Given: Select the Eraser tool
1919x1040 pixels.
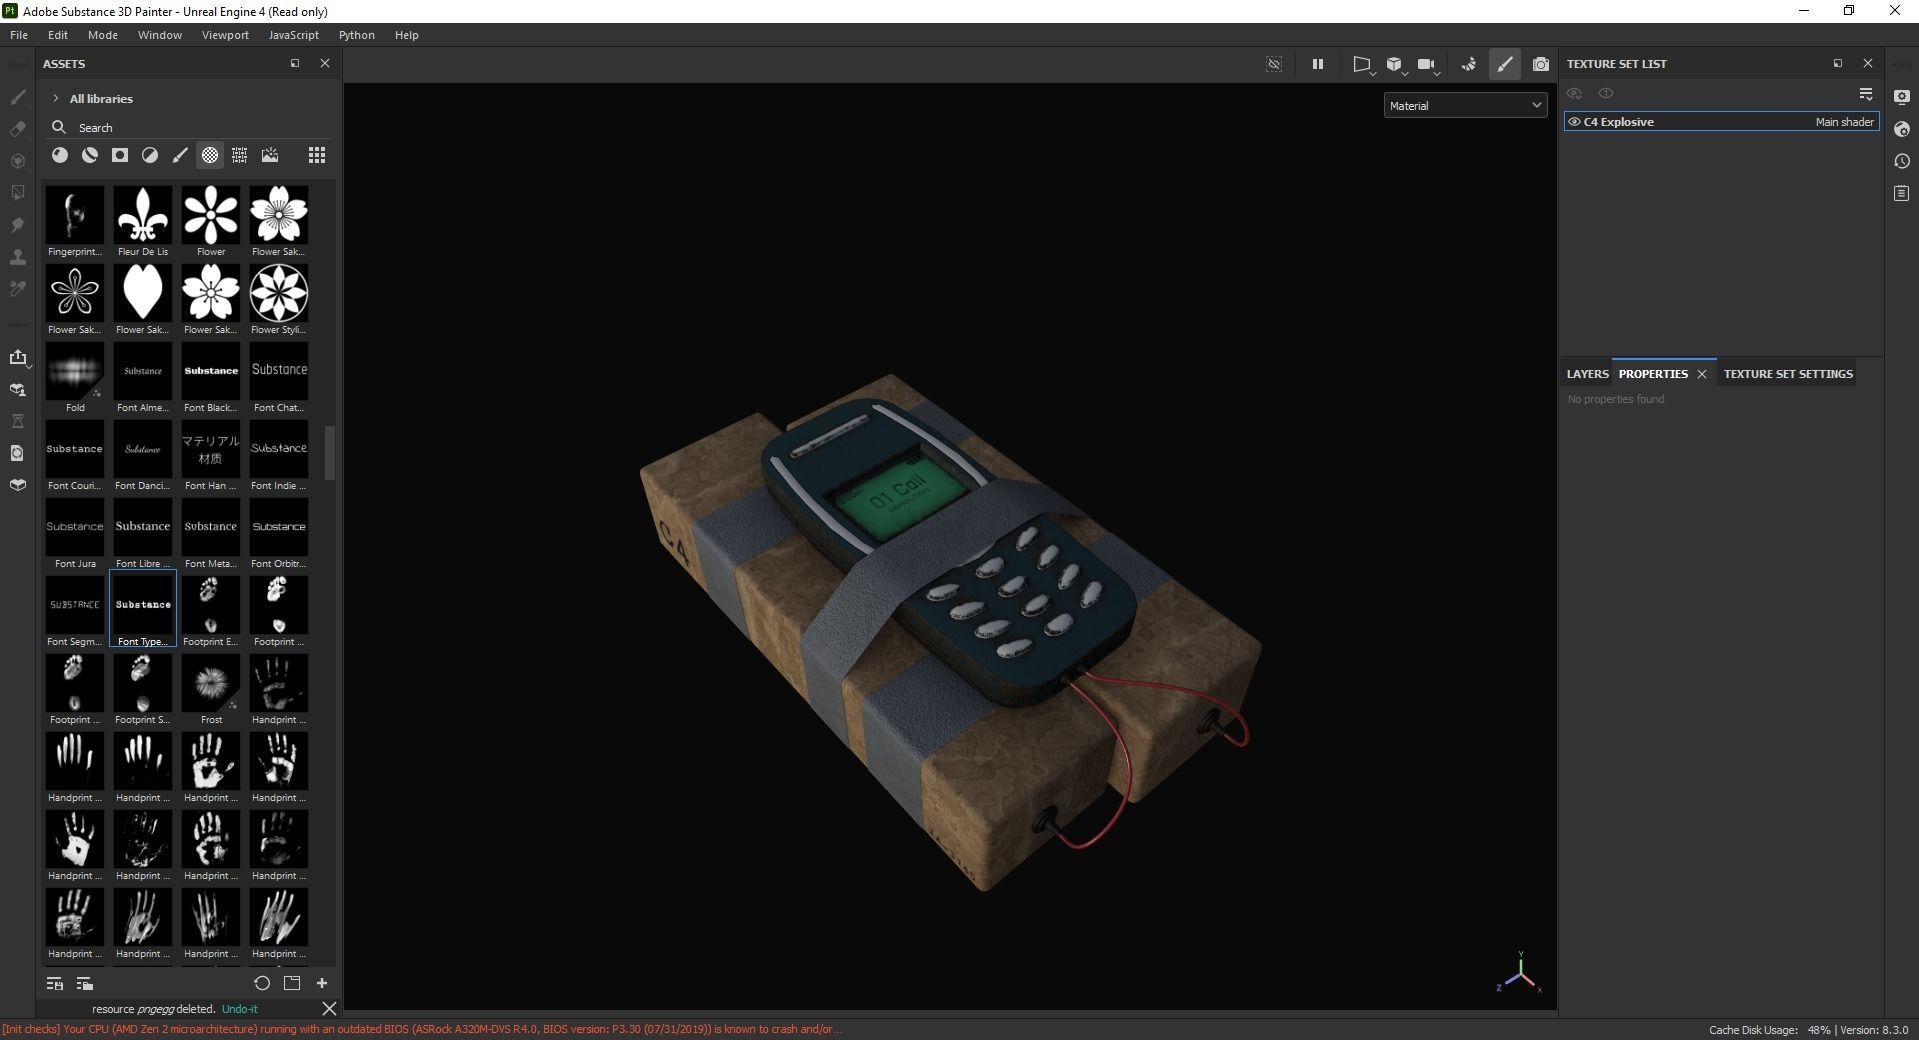Looking at the screenshot, I should coord(17,129).
